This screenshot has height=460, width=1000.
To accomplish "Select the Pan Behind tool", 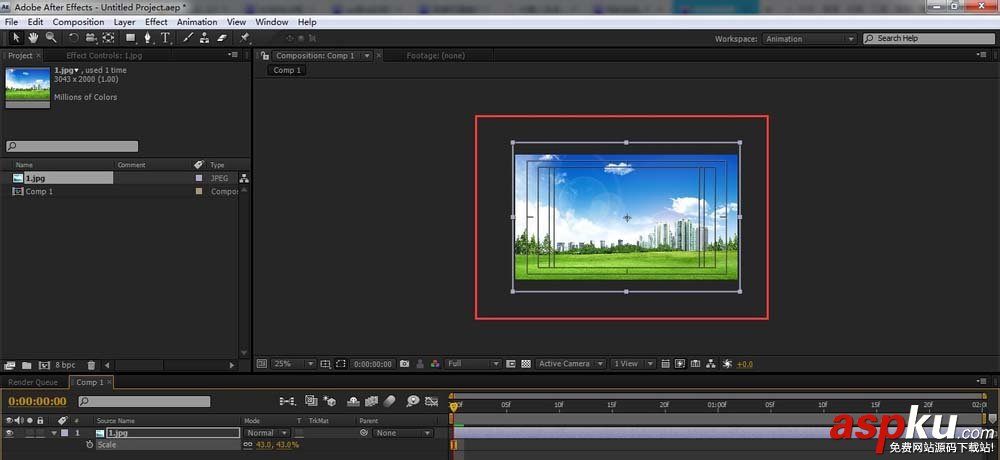I will pos(108,38).
